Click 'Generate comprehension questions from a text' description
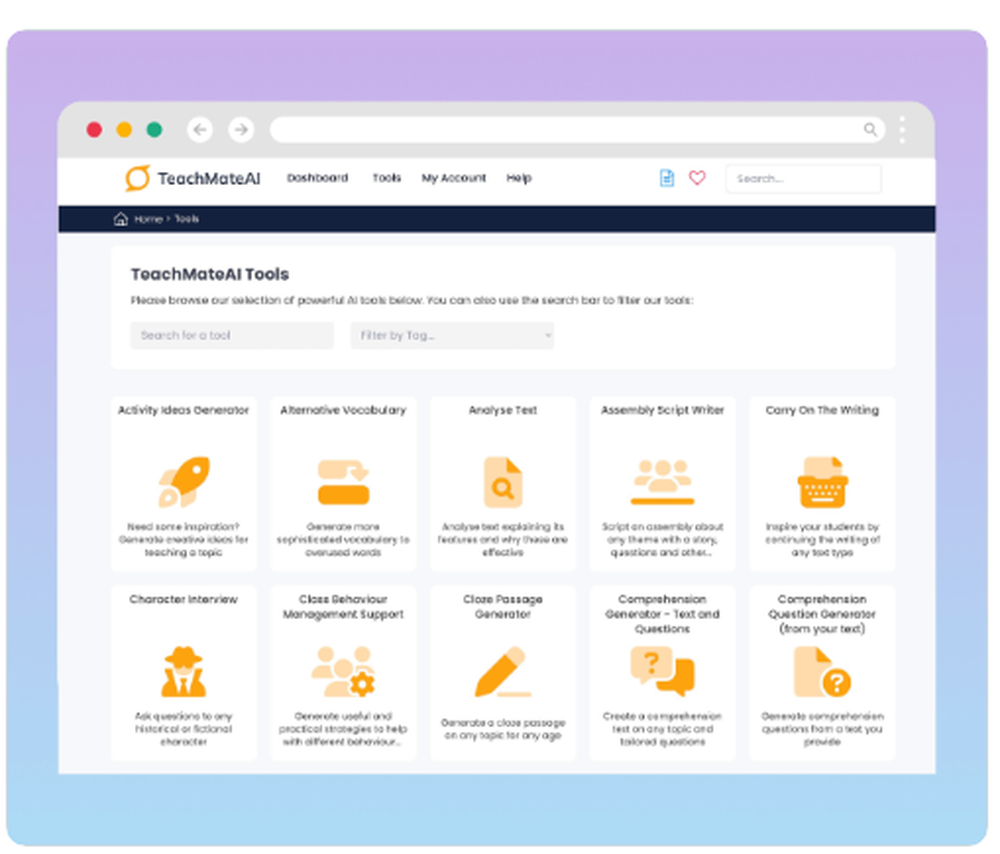The width and height of the screenshot is (1000, 854). (x=823, y=729)
